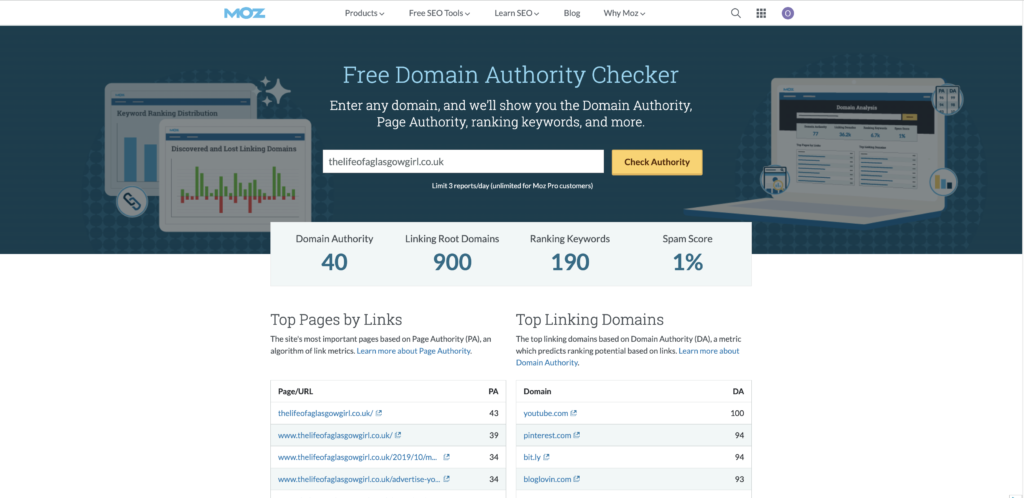Open the bloglovin.com domain link
The height and width of the screenshot is (498, 1024).
tap(548, 479)
